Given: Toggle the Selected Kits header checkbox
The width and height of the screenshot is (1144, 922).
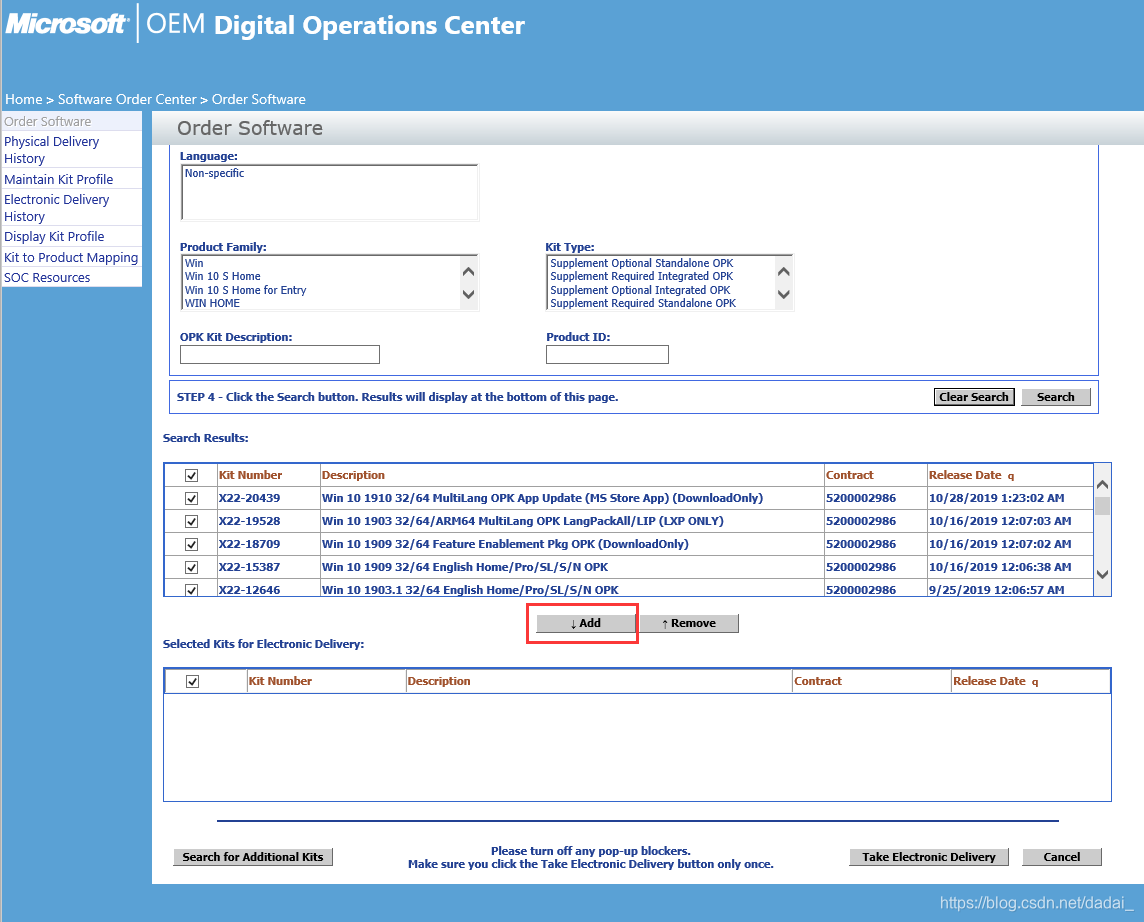Looking at the screenshot, I should click(x=193, y=681).
